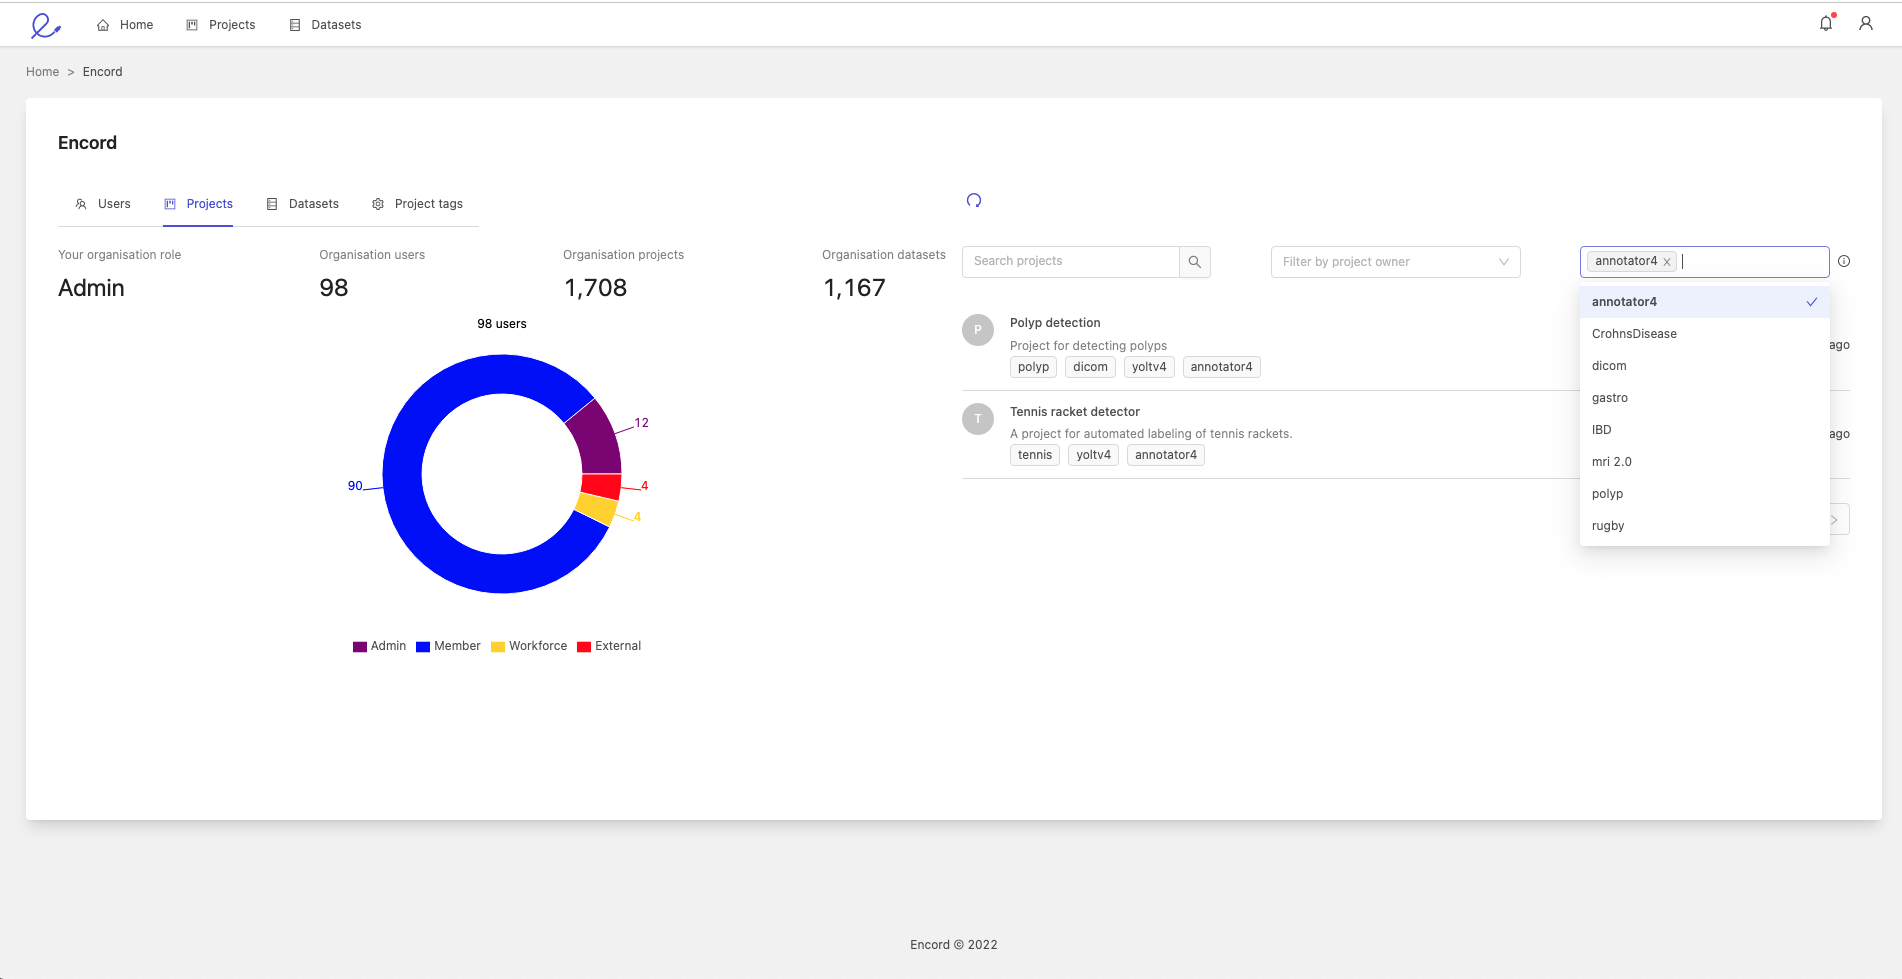Toggle External legend swatch
This screenshot has height=979, width=1902.
pos(584,647)
